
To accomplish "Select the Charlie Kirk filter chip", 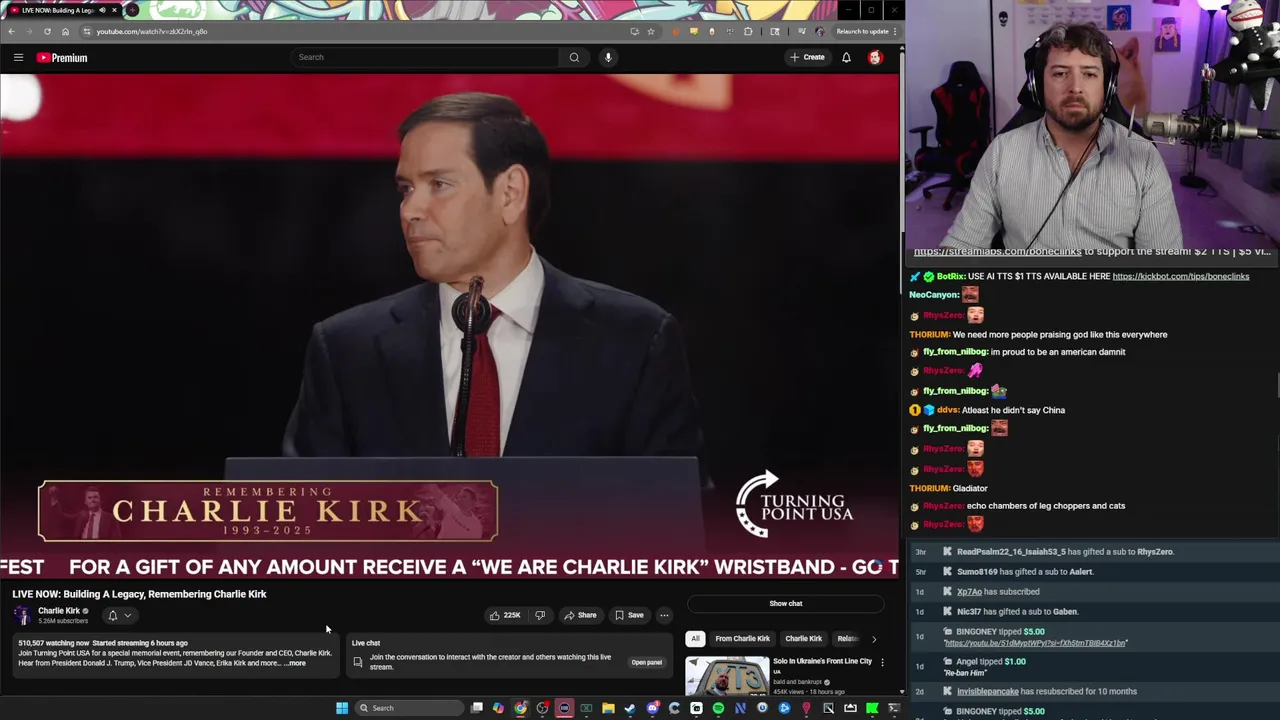I will tap(803, 638).
